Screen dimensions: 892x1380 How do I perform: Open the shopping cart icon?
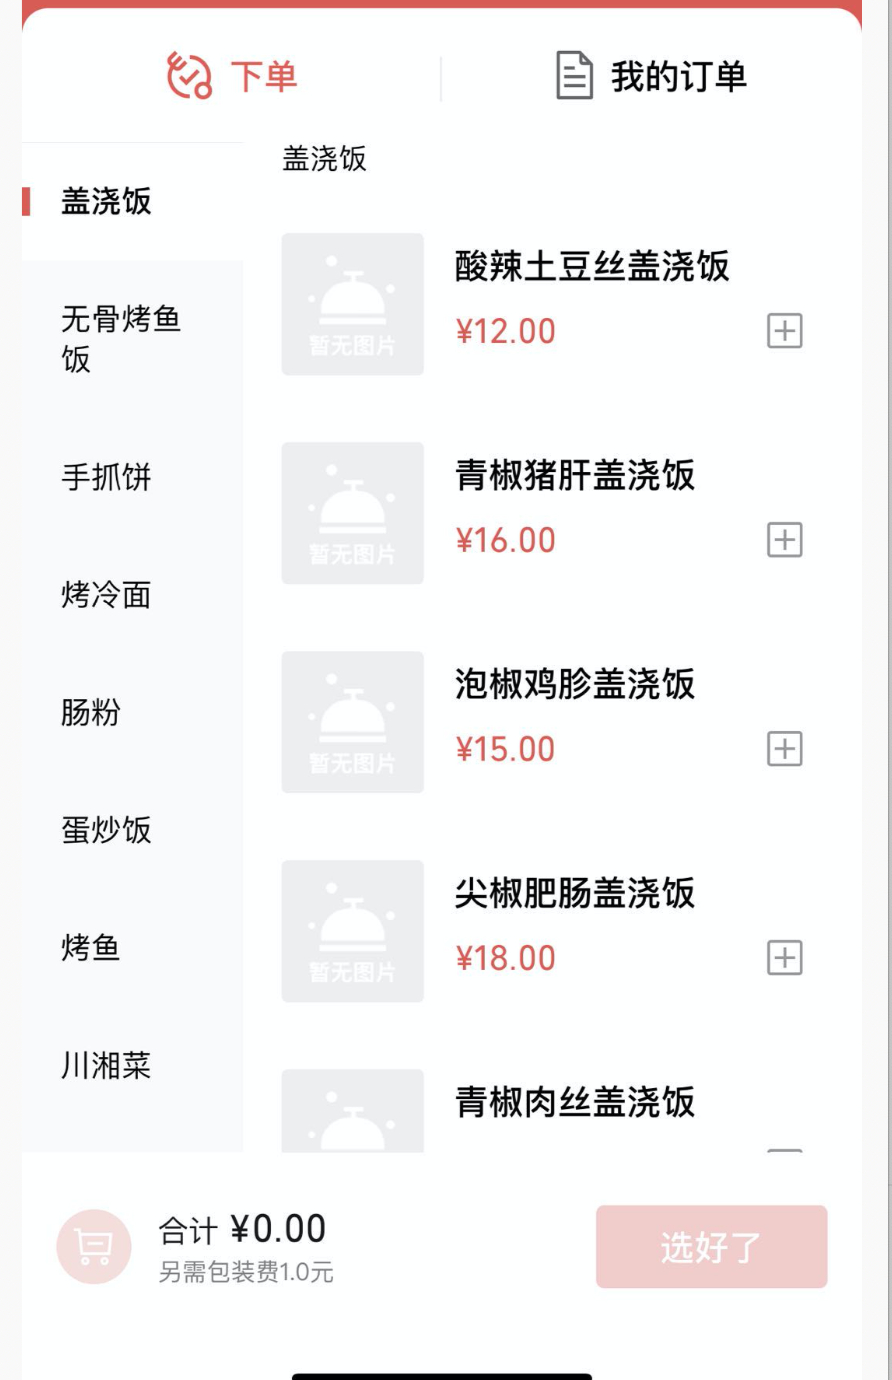point(94,1246)
